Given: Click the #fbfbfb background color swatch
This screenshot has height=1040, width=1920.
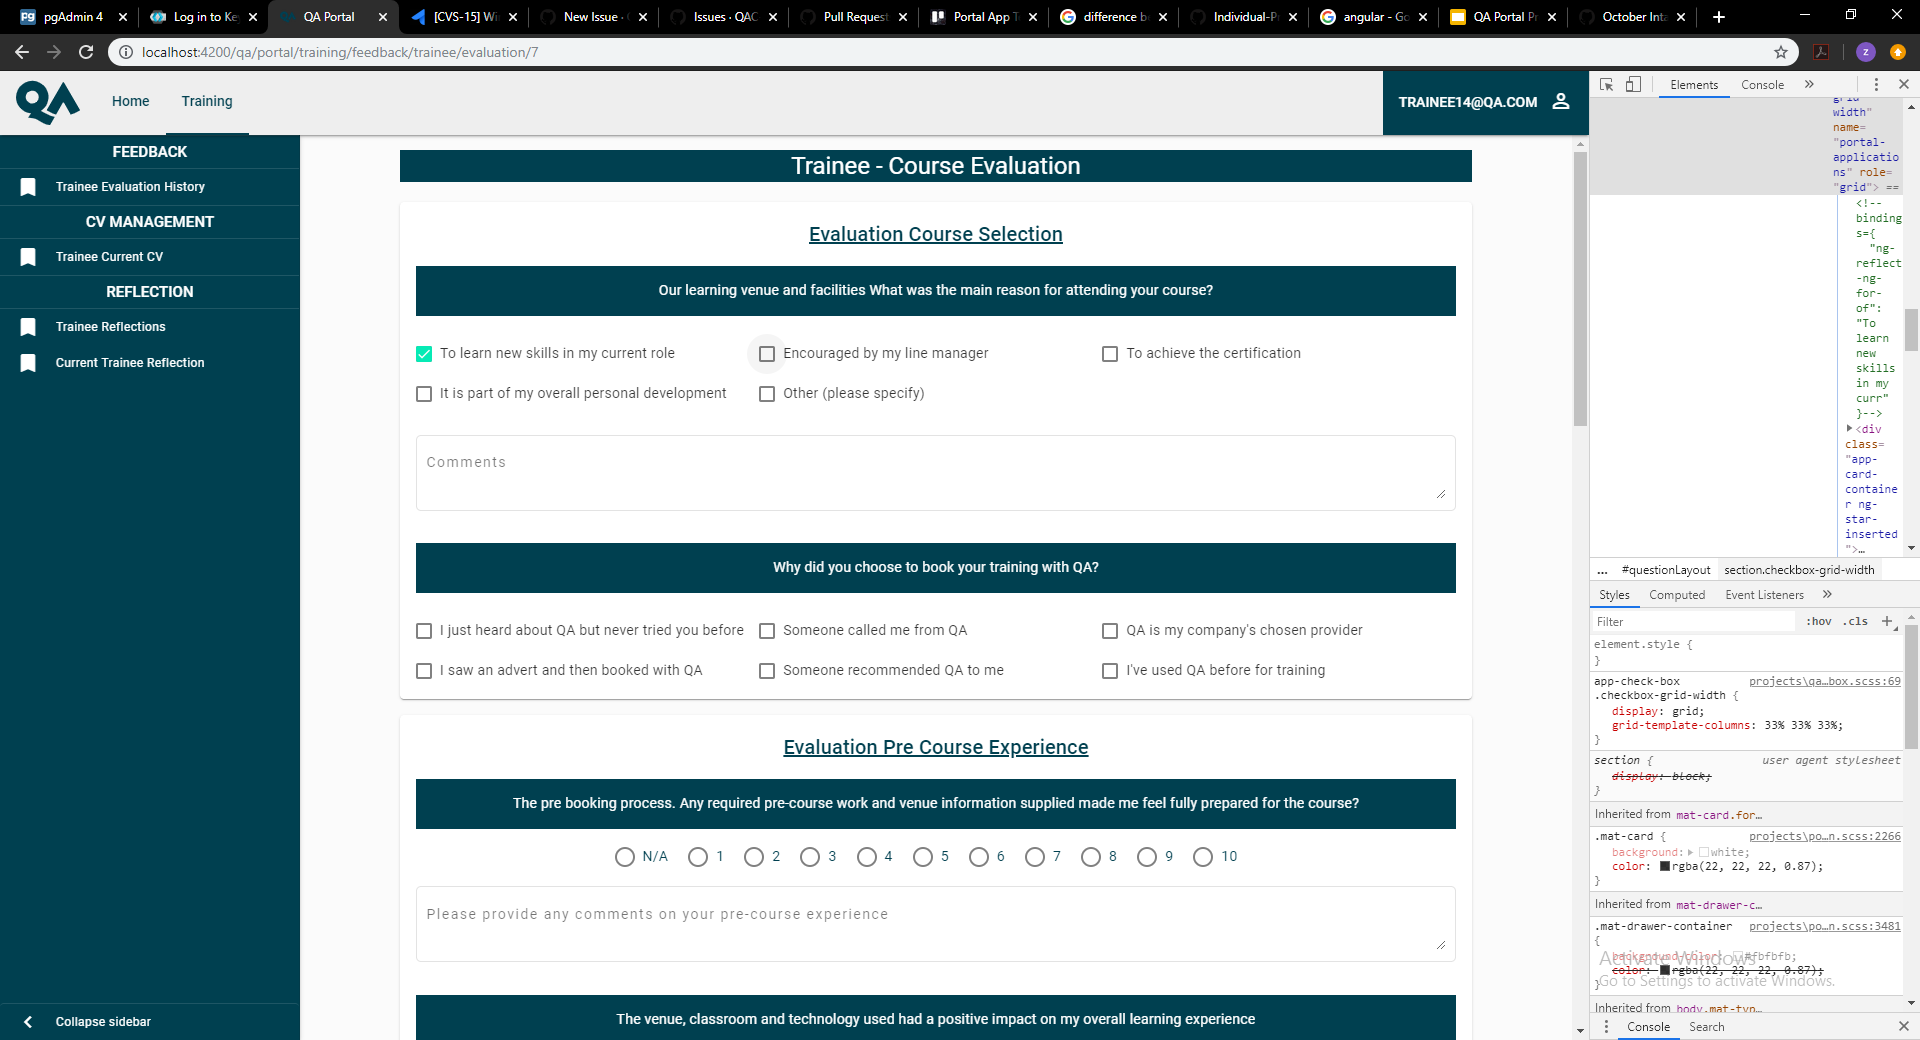Looking at the screenshot, I should pos(1738,956).
